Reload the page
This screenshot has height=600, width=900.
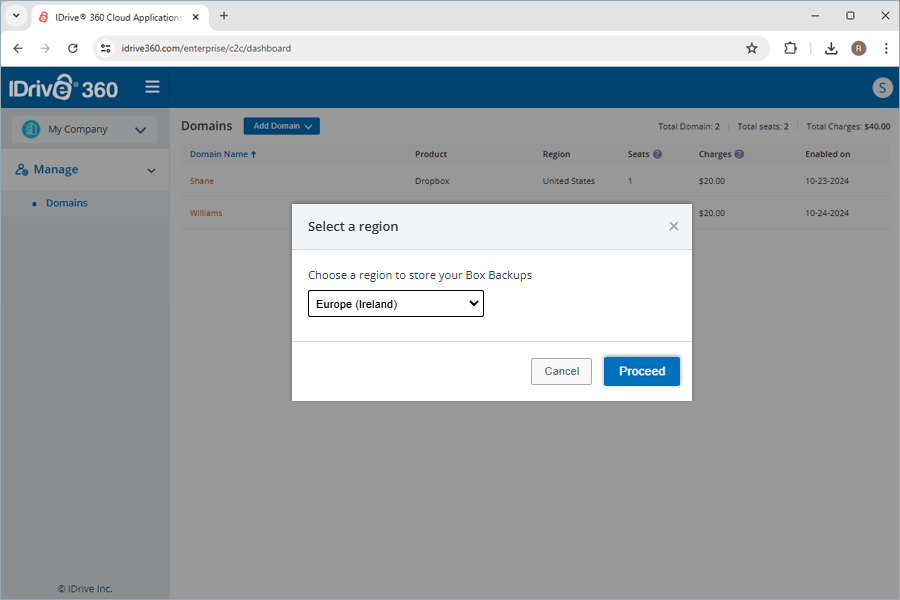72,48
